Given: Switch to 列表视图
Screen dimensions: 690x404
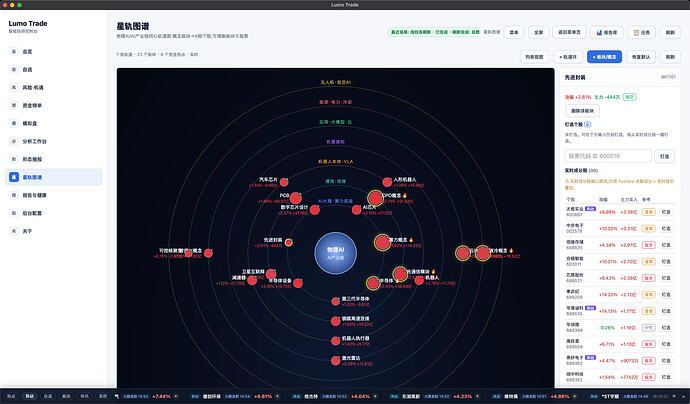Looking at the screenshot, I should [534, 57].
